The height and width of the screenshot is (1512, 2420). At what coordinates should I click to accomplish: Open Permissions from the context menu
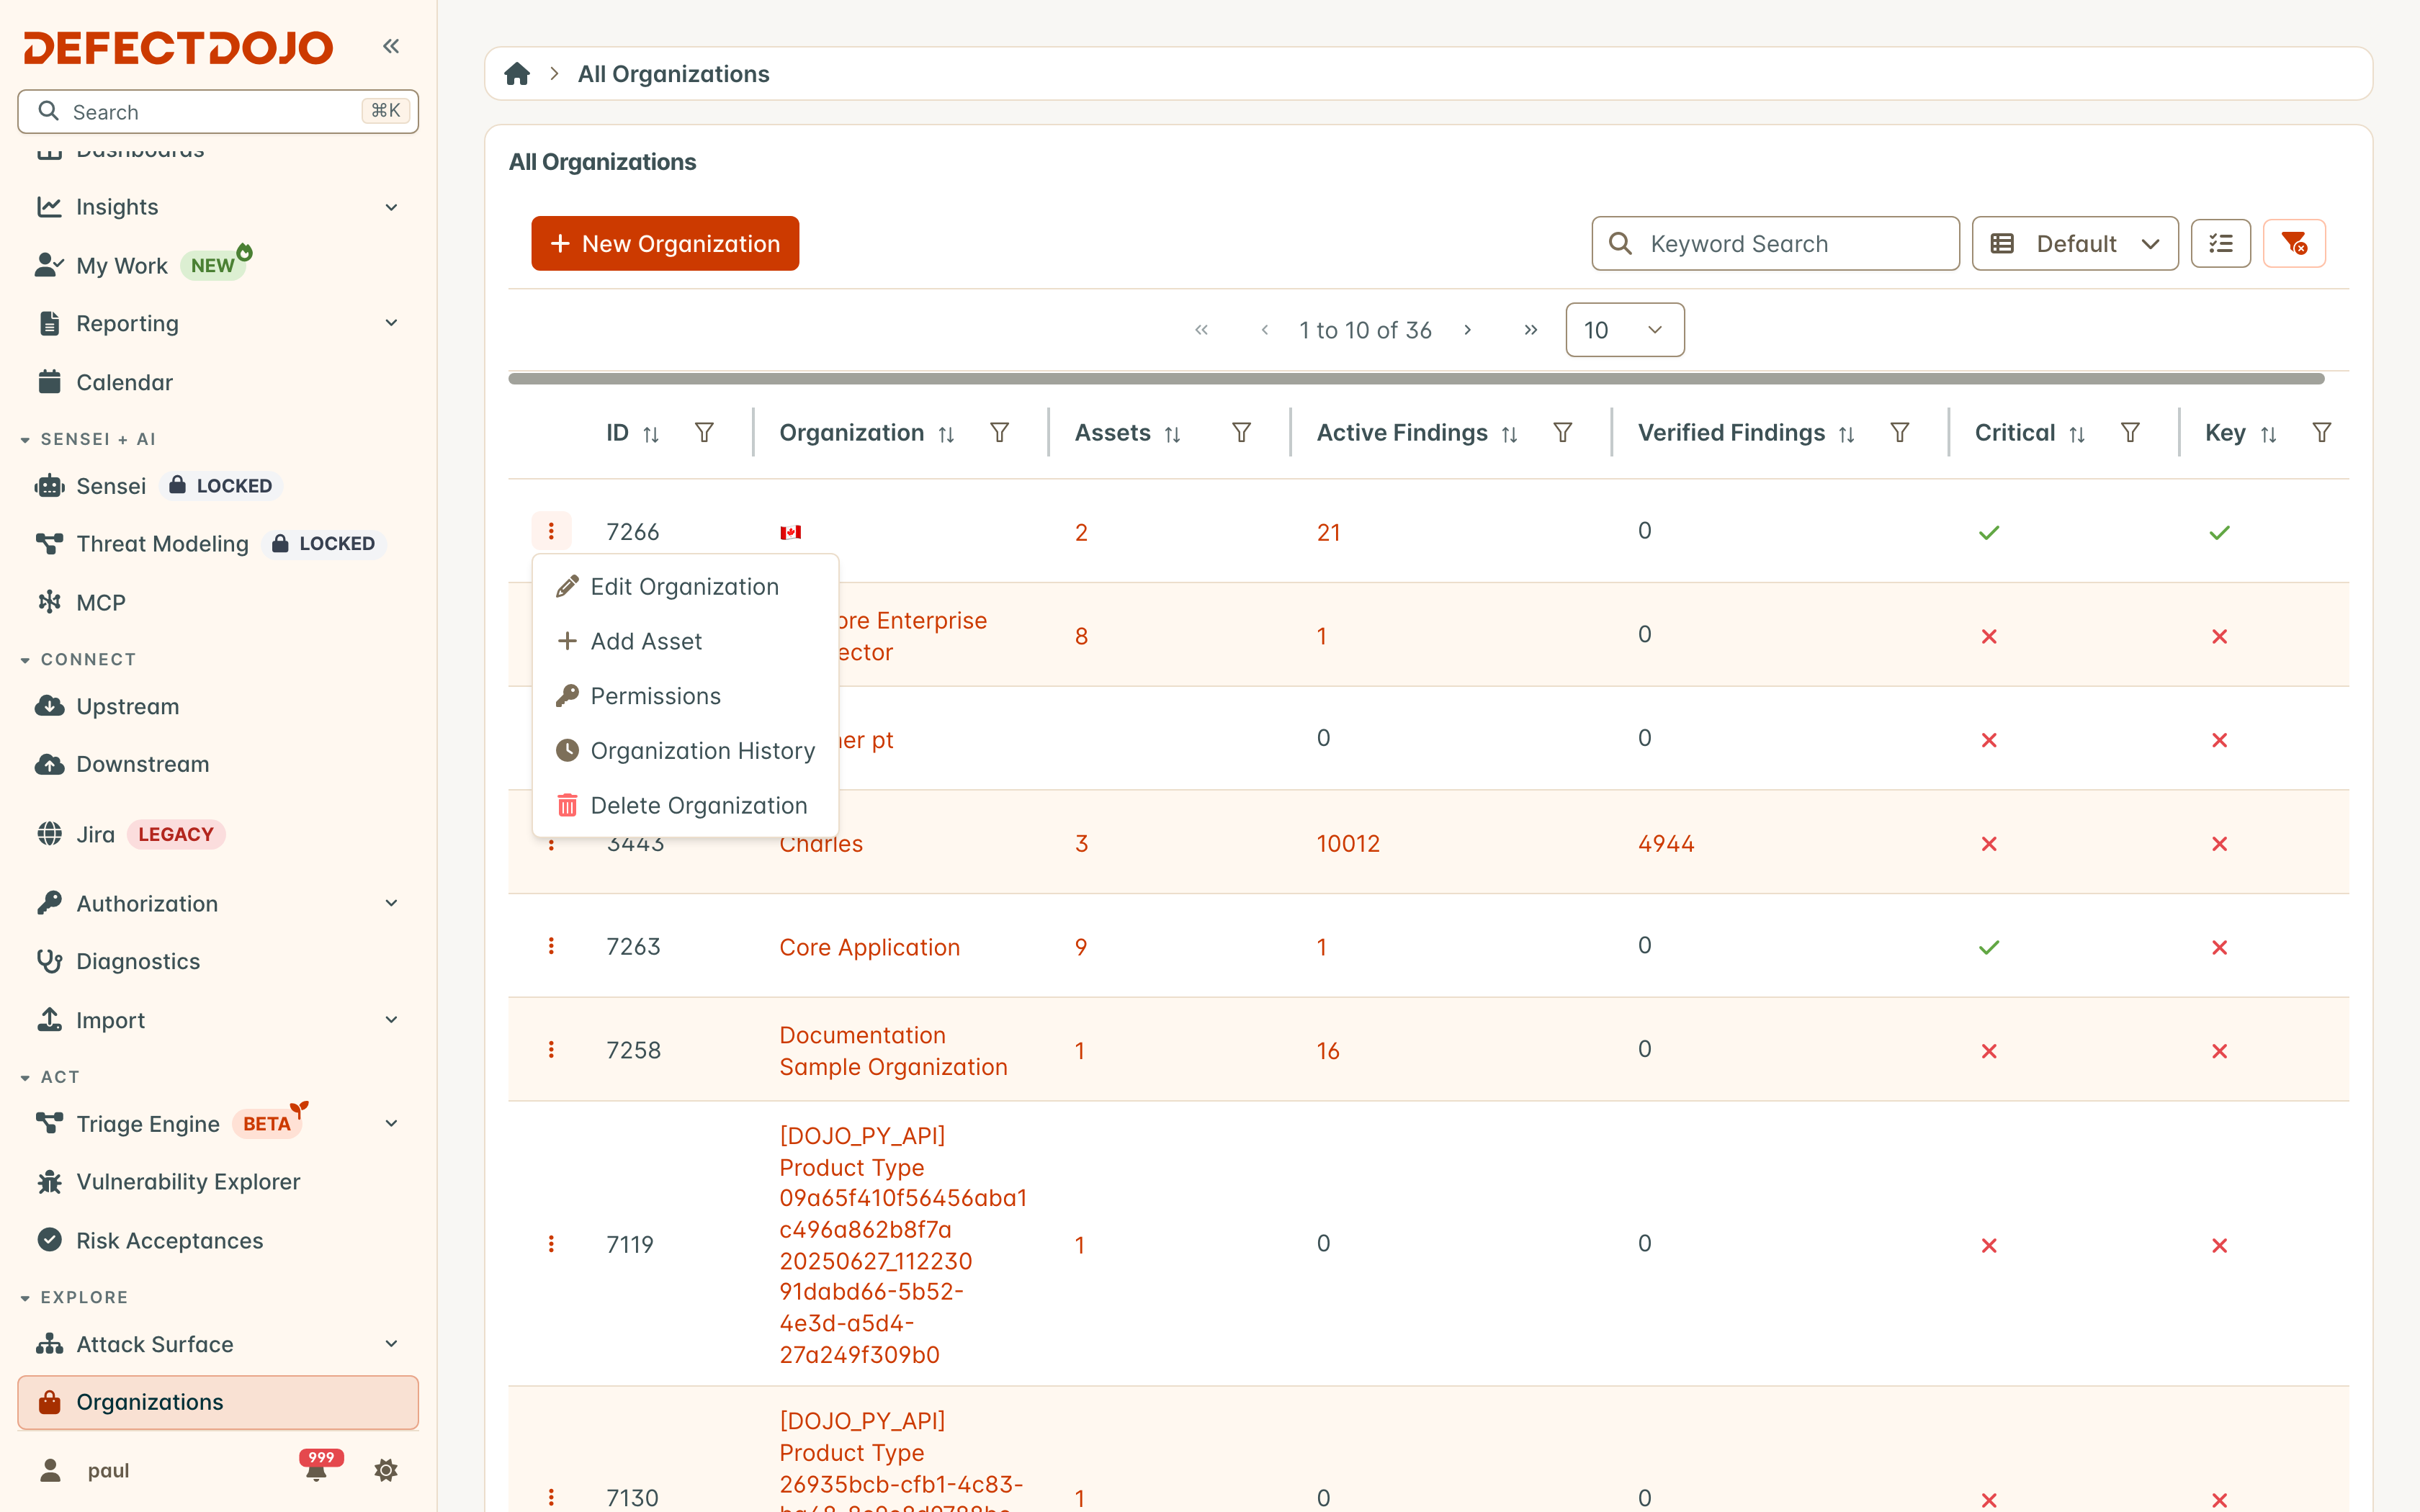685,696
